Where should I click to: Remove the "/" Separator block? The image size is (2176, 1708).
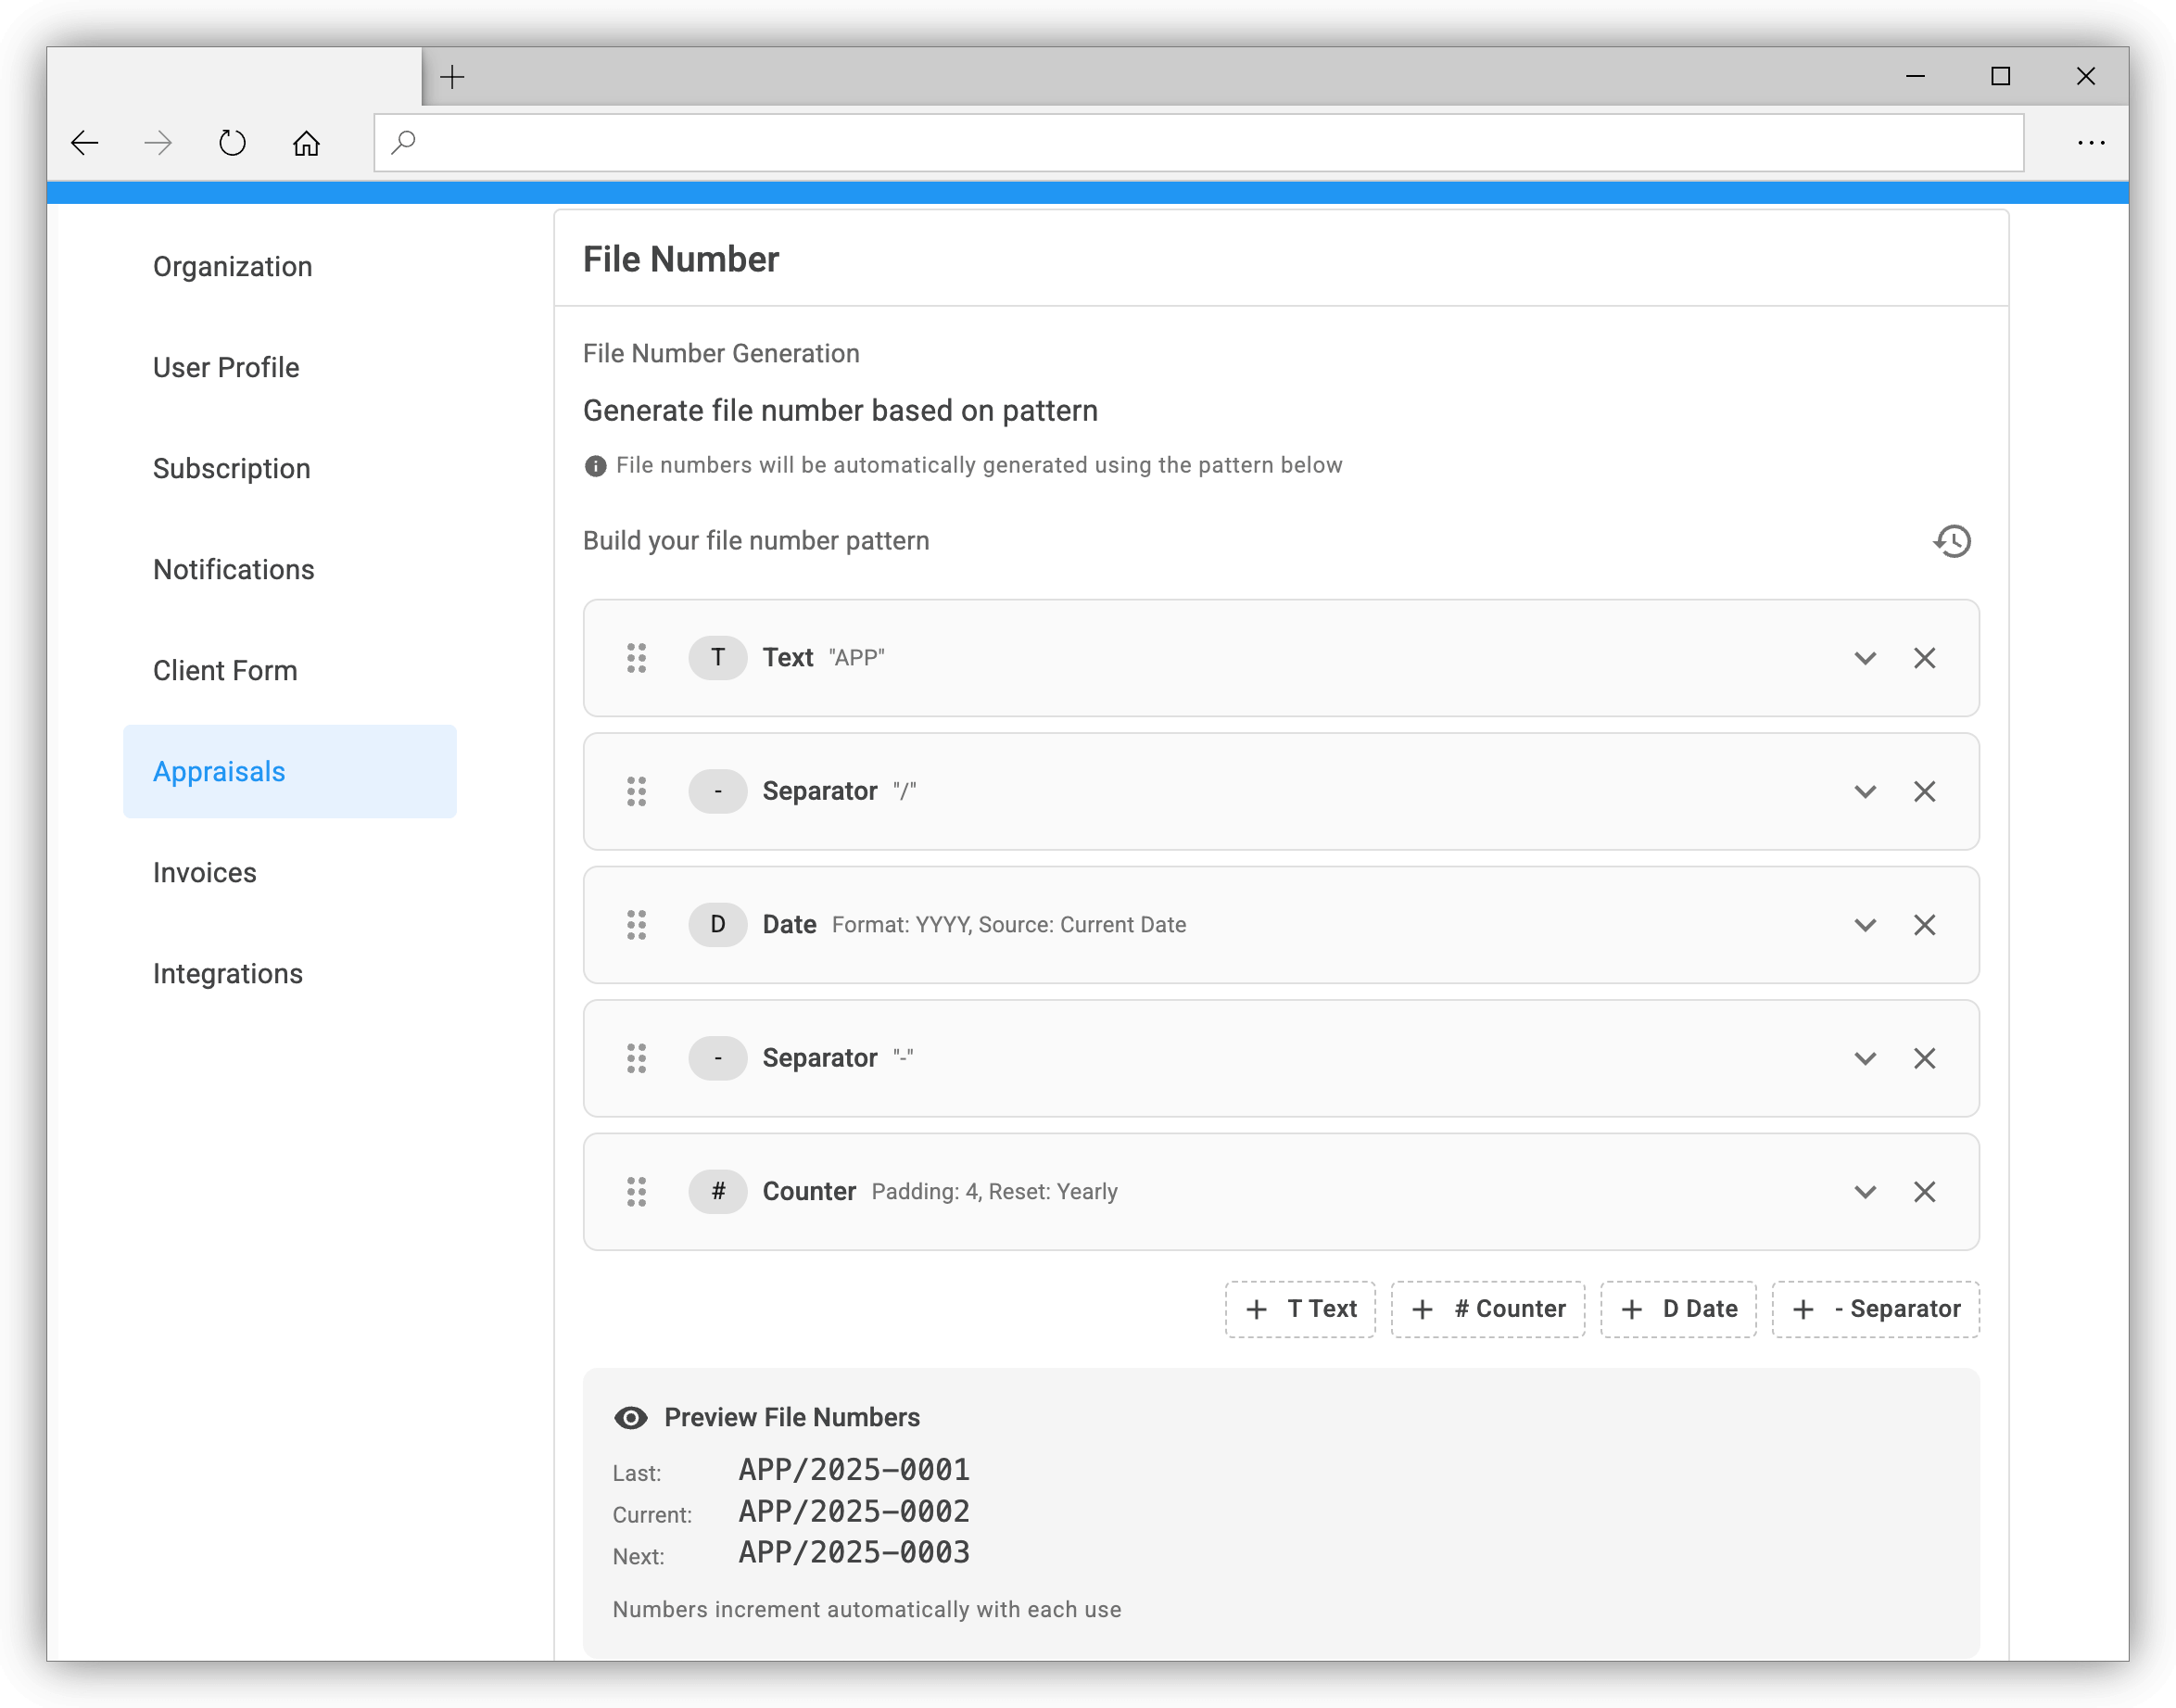(x=1925, y=791)
